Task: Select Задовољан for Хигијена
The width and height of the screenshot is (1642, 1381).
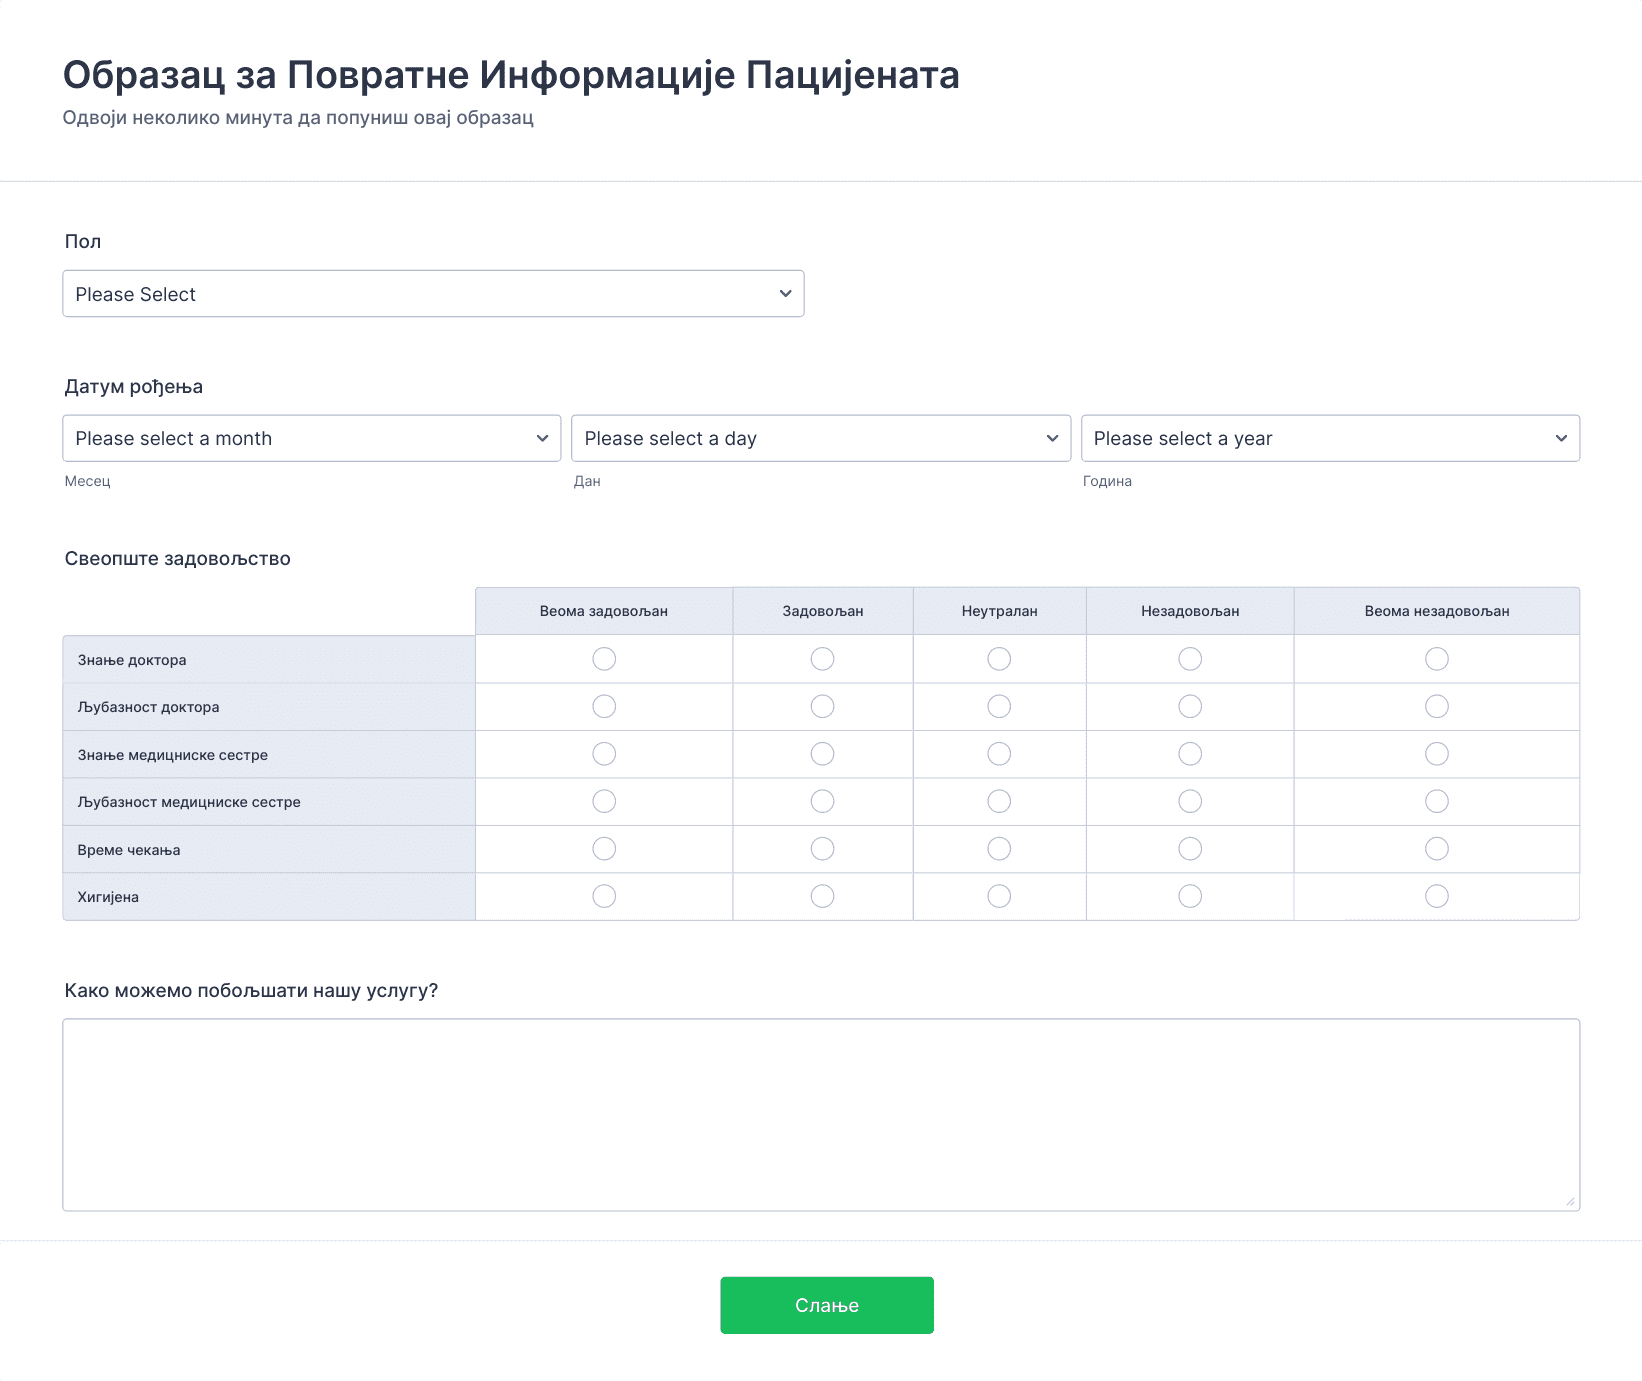Action: click(822, 896)
